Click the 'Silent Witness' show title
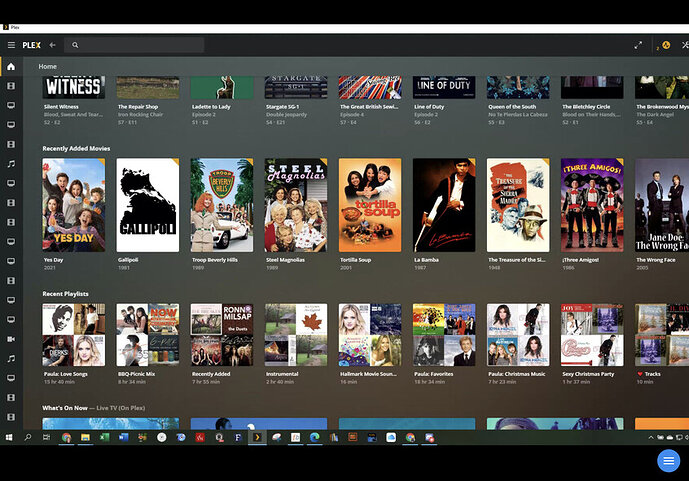689x481 pixels. [61, 106]
